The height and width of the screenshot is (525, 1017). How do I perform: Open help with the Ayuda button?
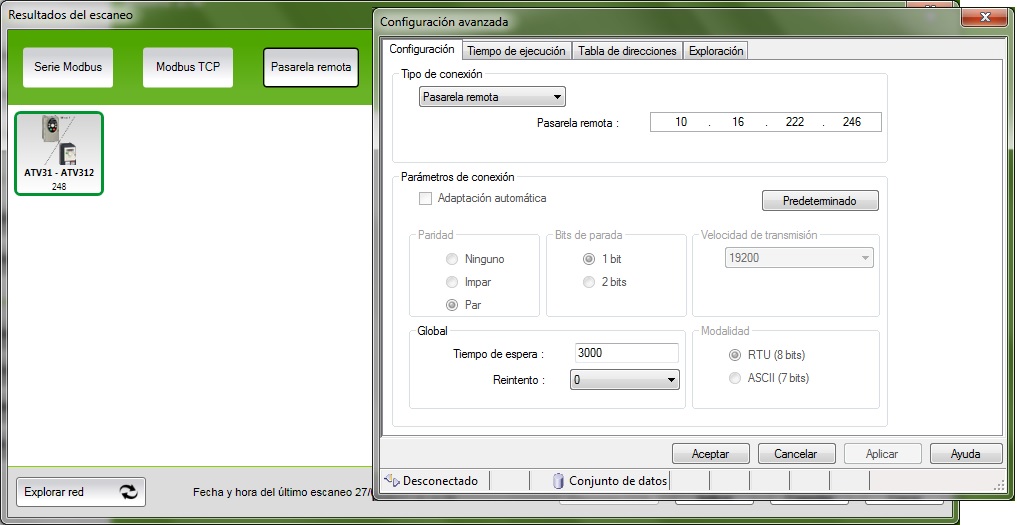coord(966,454)
